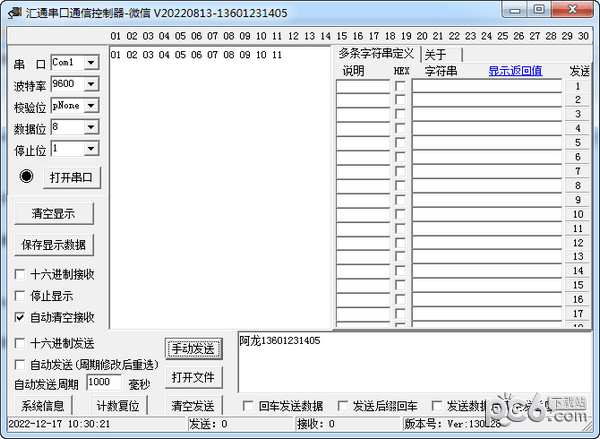Uncheck 自动清空接收 checkbox
600x439 pixels.
click(x=20, y=317)
